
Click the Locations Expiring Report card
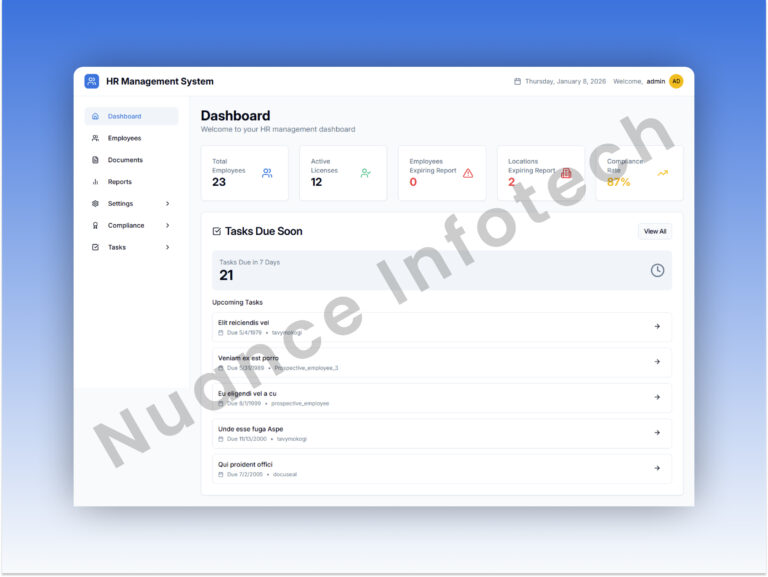click(540, 173)
